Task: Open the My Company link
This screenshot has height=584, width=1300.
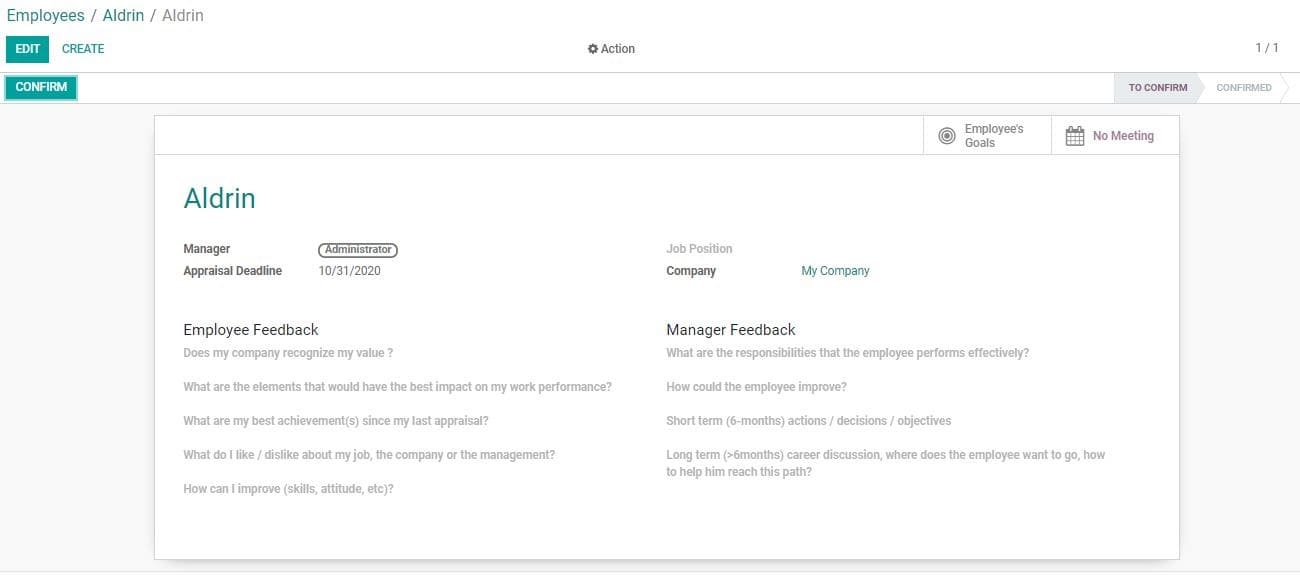Action: (x=835, y=271)
